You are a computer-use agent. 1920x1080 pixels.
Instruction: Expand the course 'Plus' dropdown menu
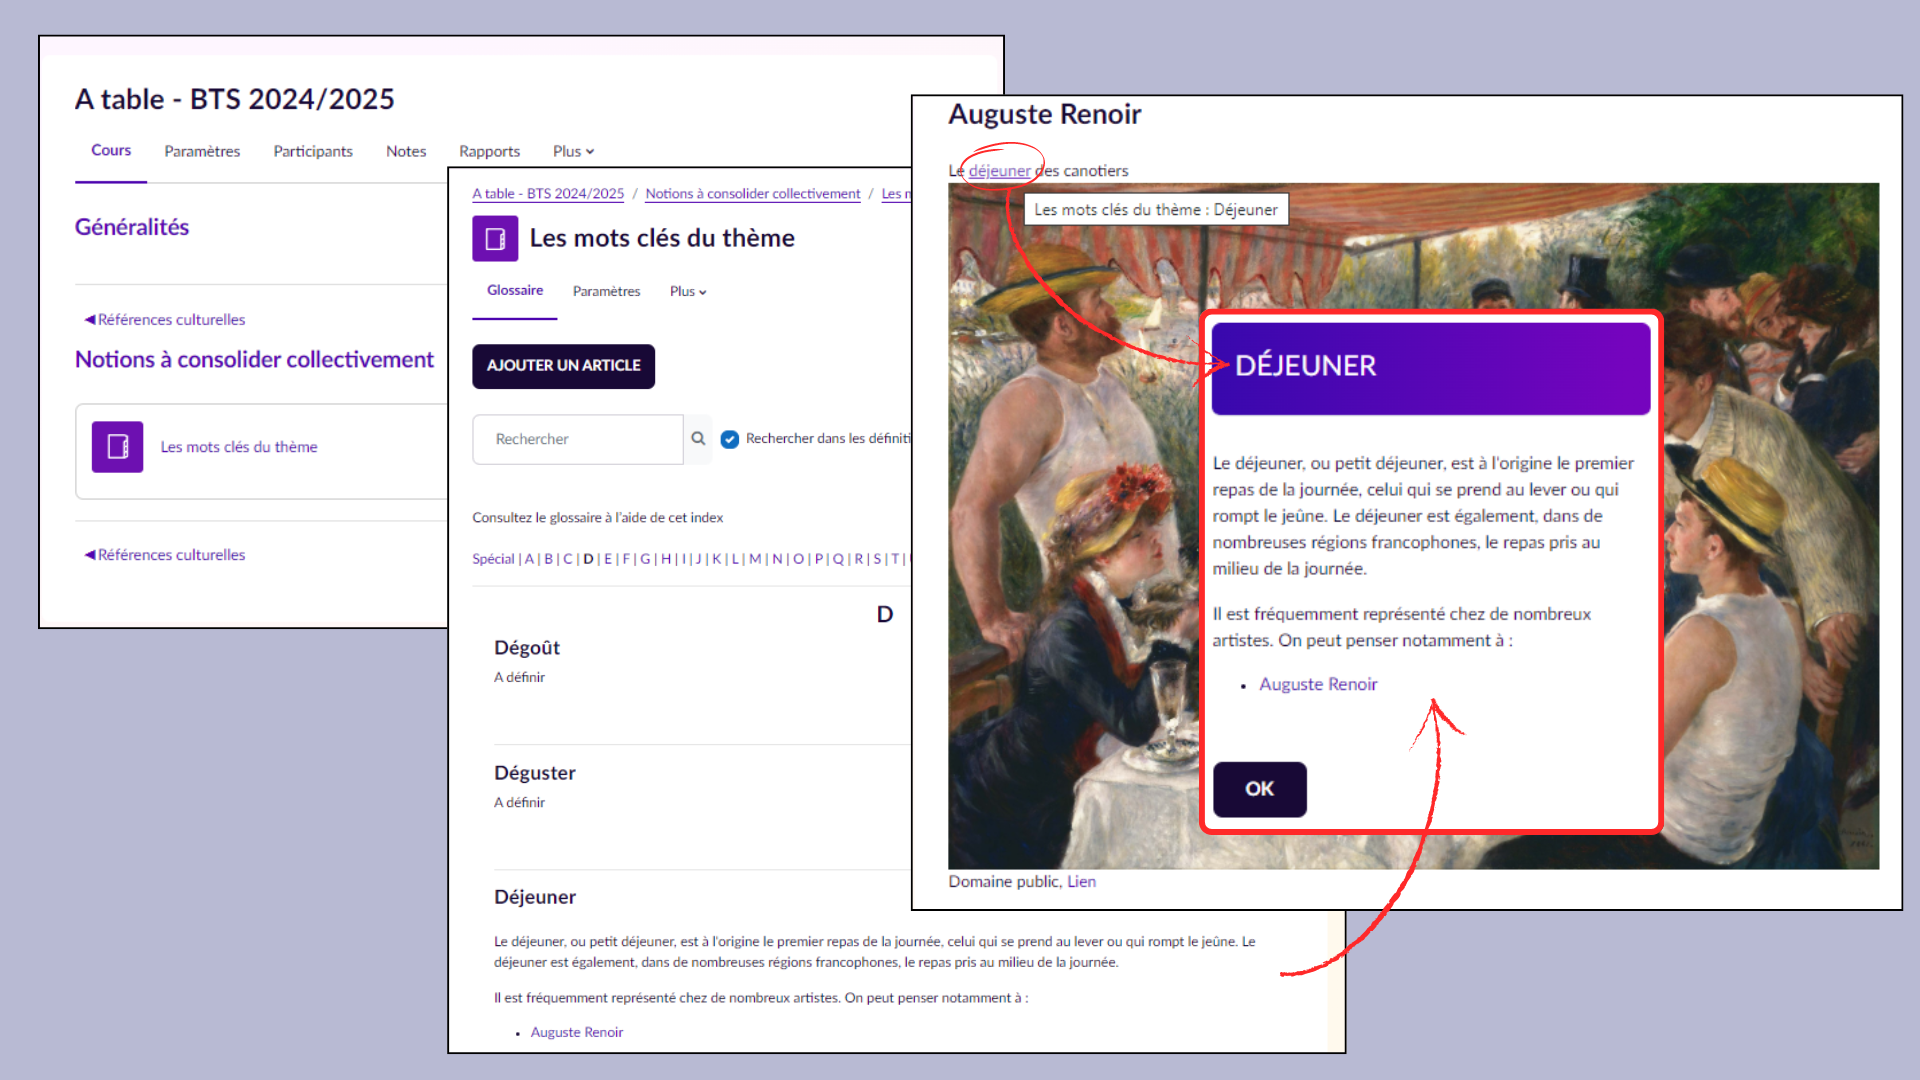pos(573,151)
